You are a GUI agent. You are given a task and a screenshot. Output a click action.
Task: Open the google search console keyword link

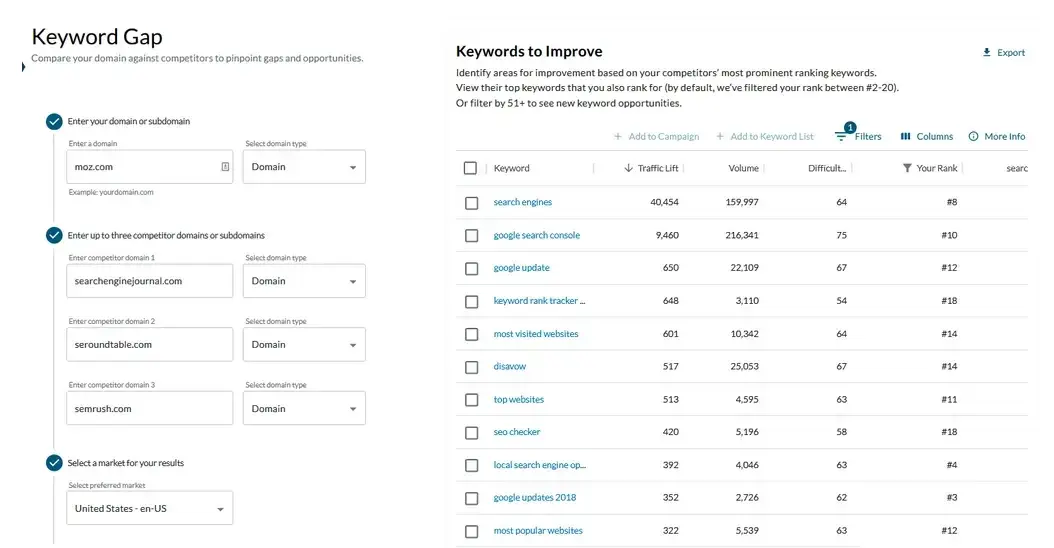click(x=536, y=236)
